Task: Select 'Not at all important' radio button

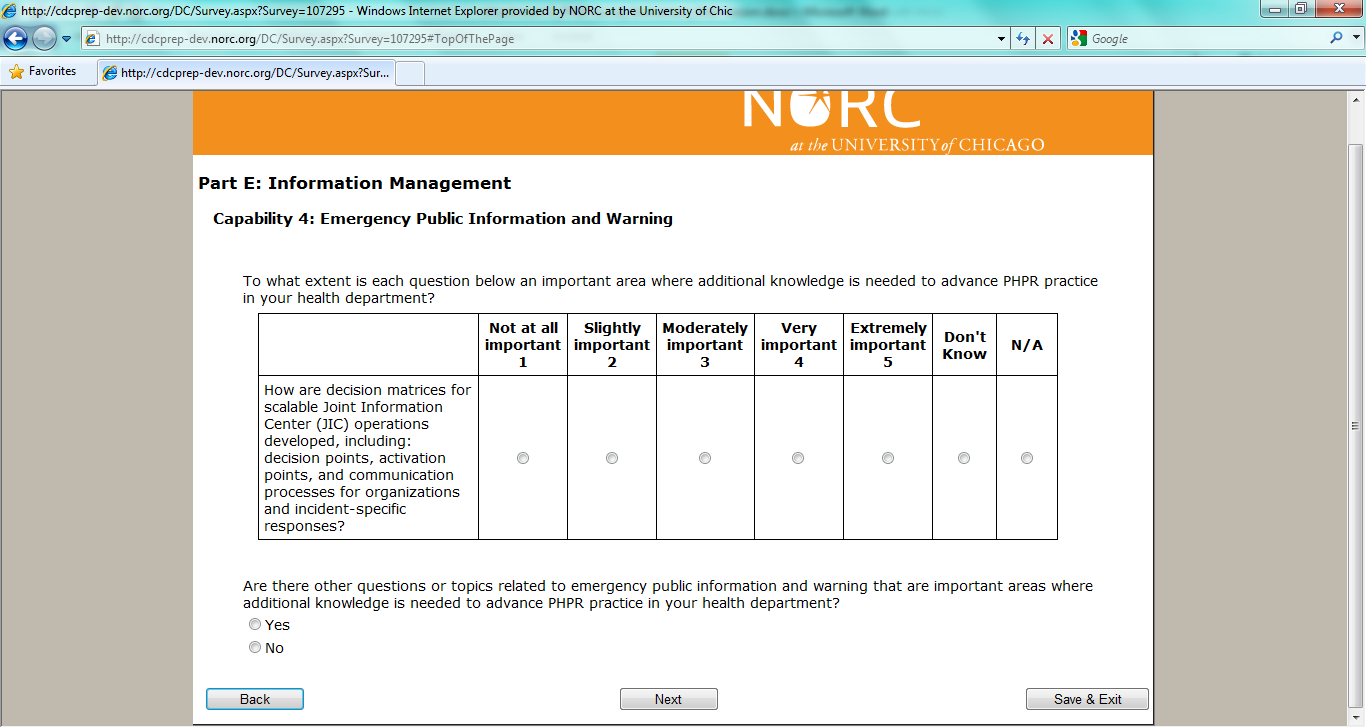Action: click(523, 458)
